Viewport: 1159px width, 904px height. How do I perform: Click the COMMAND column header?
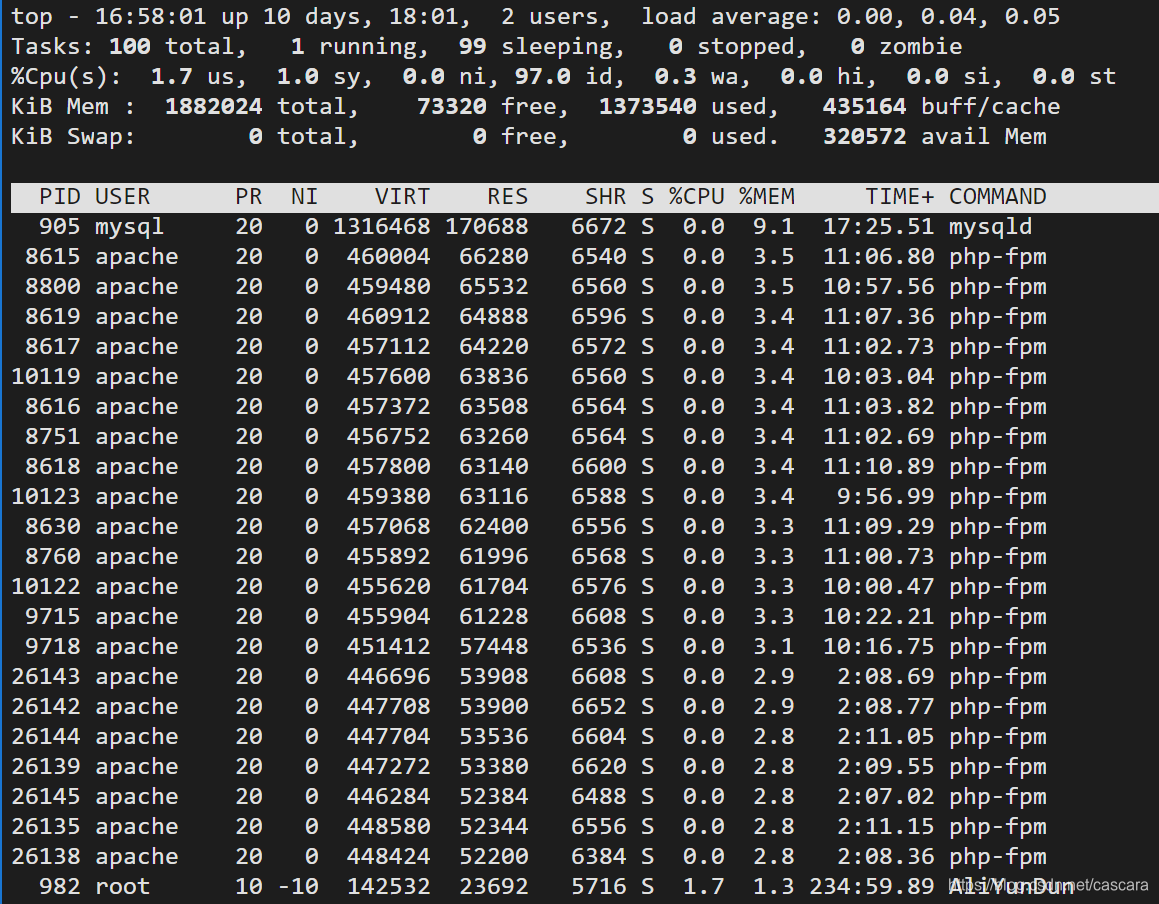point(997,197)
